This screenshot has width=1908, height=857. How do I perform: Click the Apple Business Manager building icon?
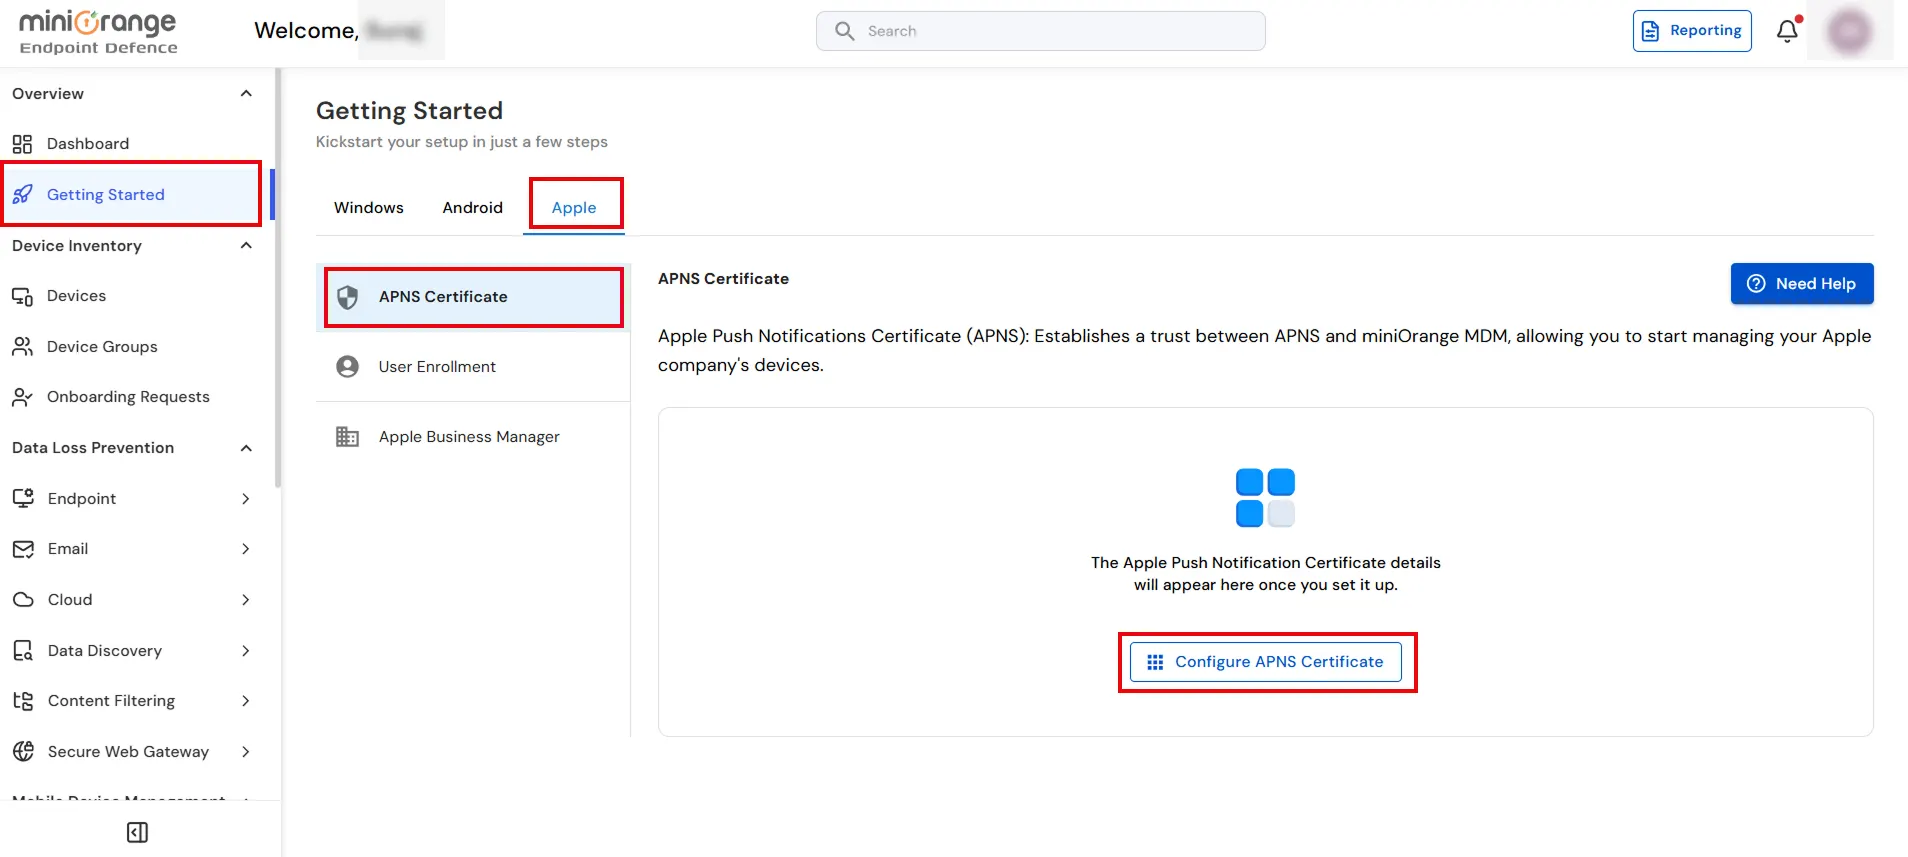(347, 437)
